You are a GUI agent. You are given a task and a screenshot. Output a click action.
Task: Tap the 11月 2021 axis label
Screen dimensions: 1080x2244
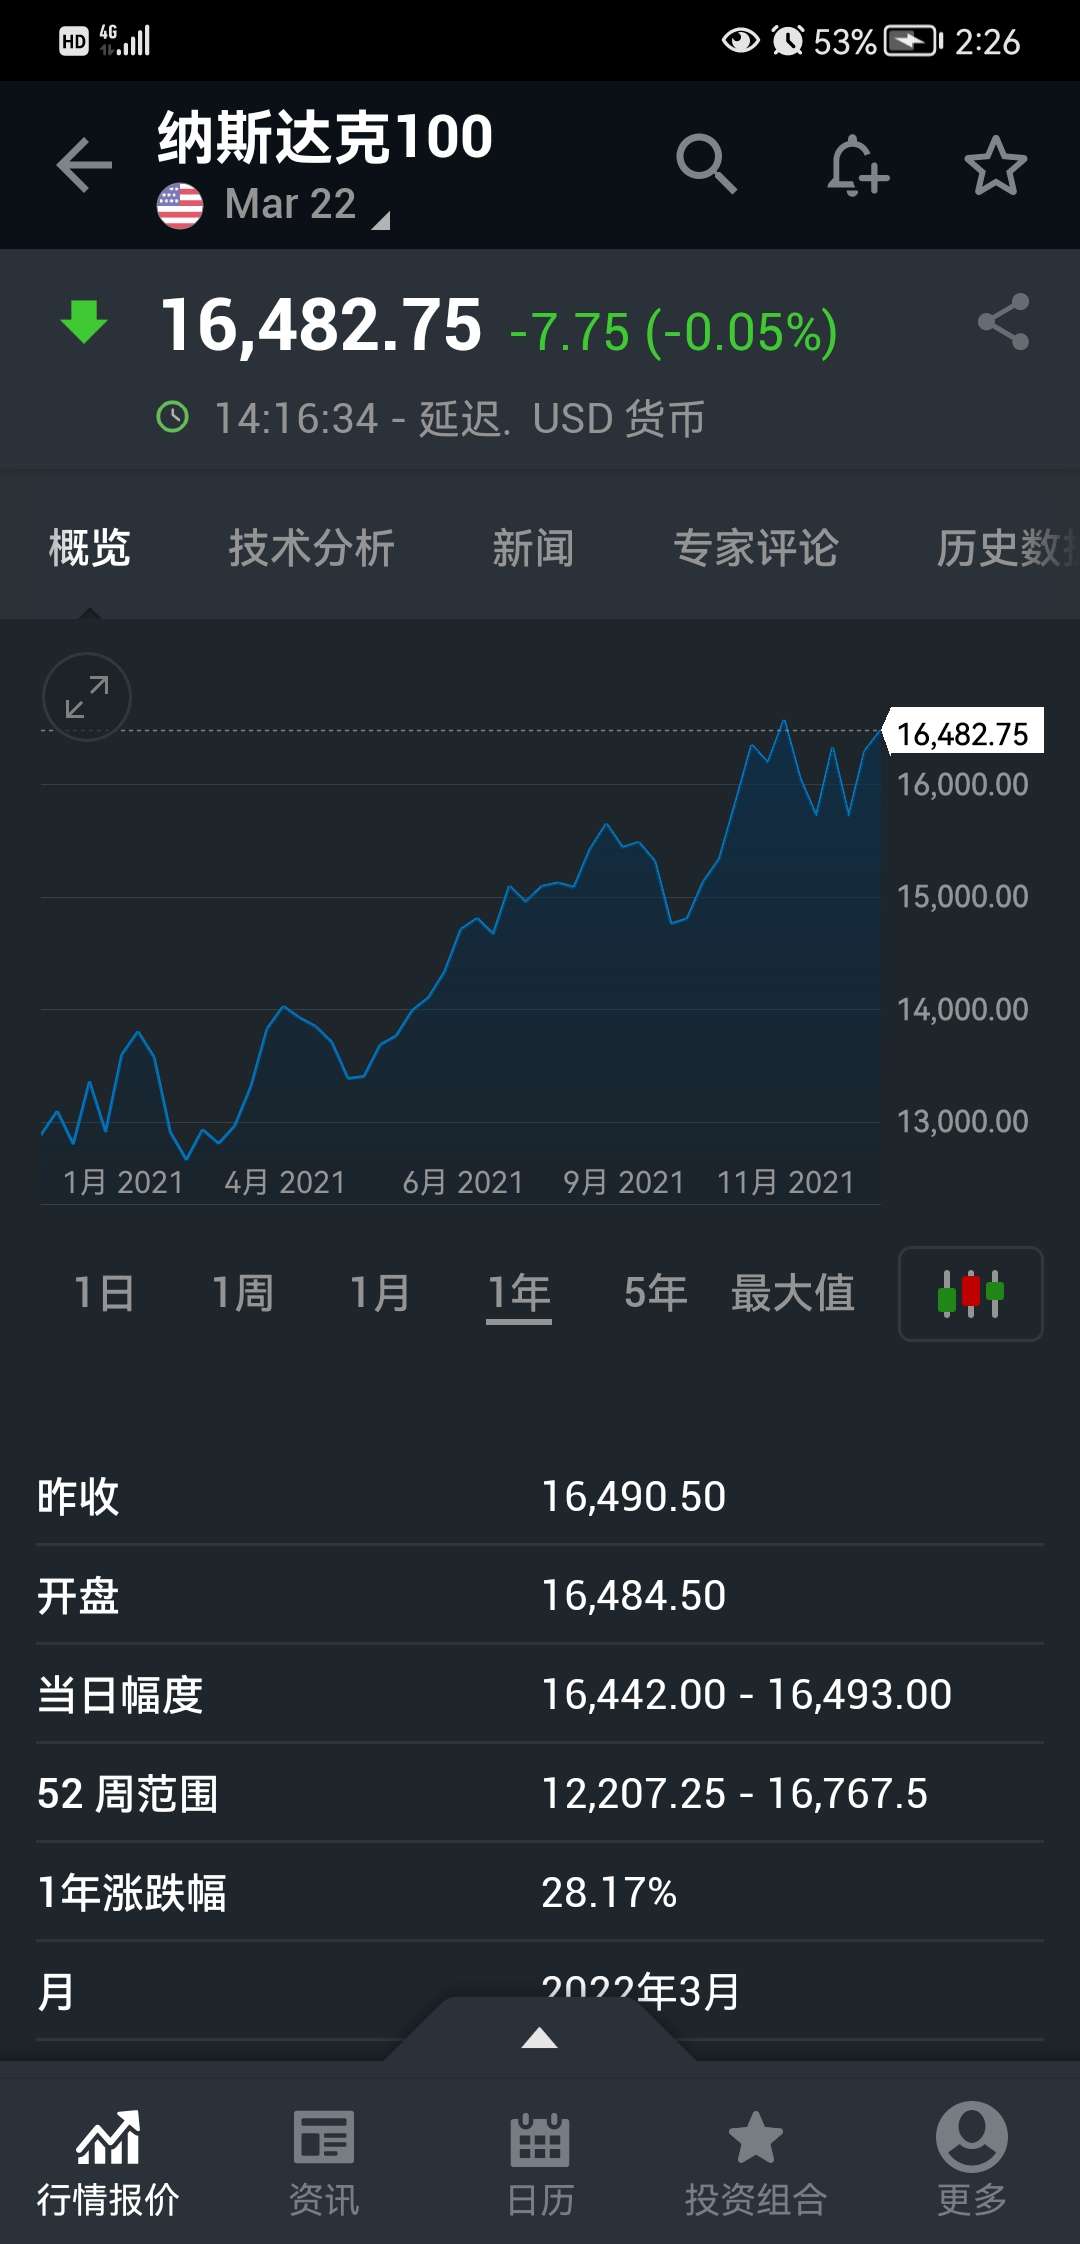pyautogui.click(x=786, y=1183)
